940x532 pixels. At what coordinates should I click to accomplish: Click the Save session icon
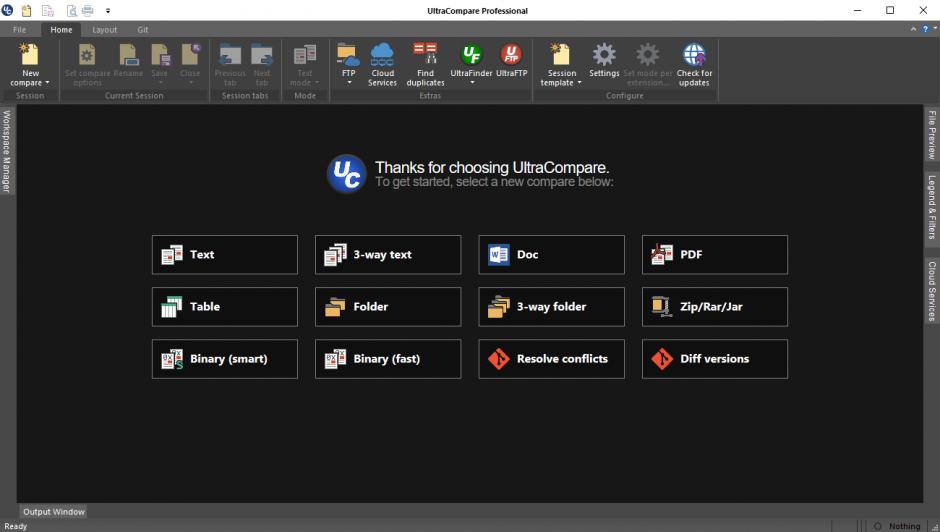click(x=160, y=55)
